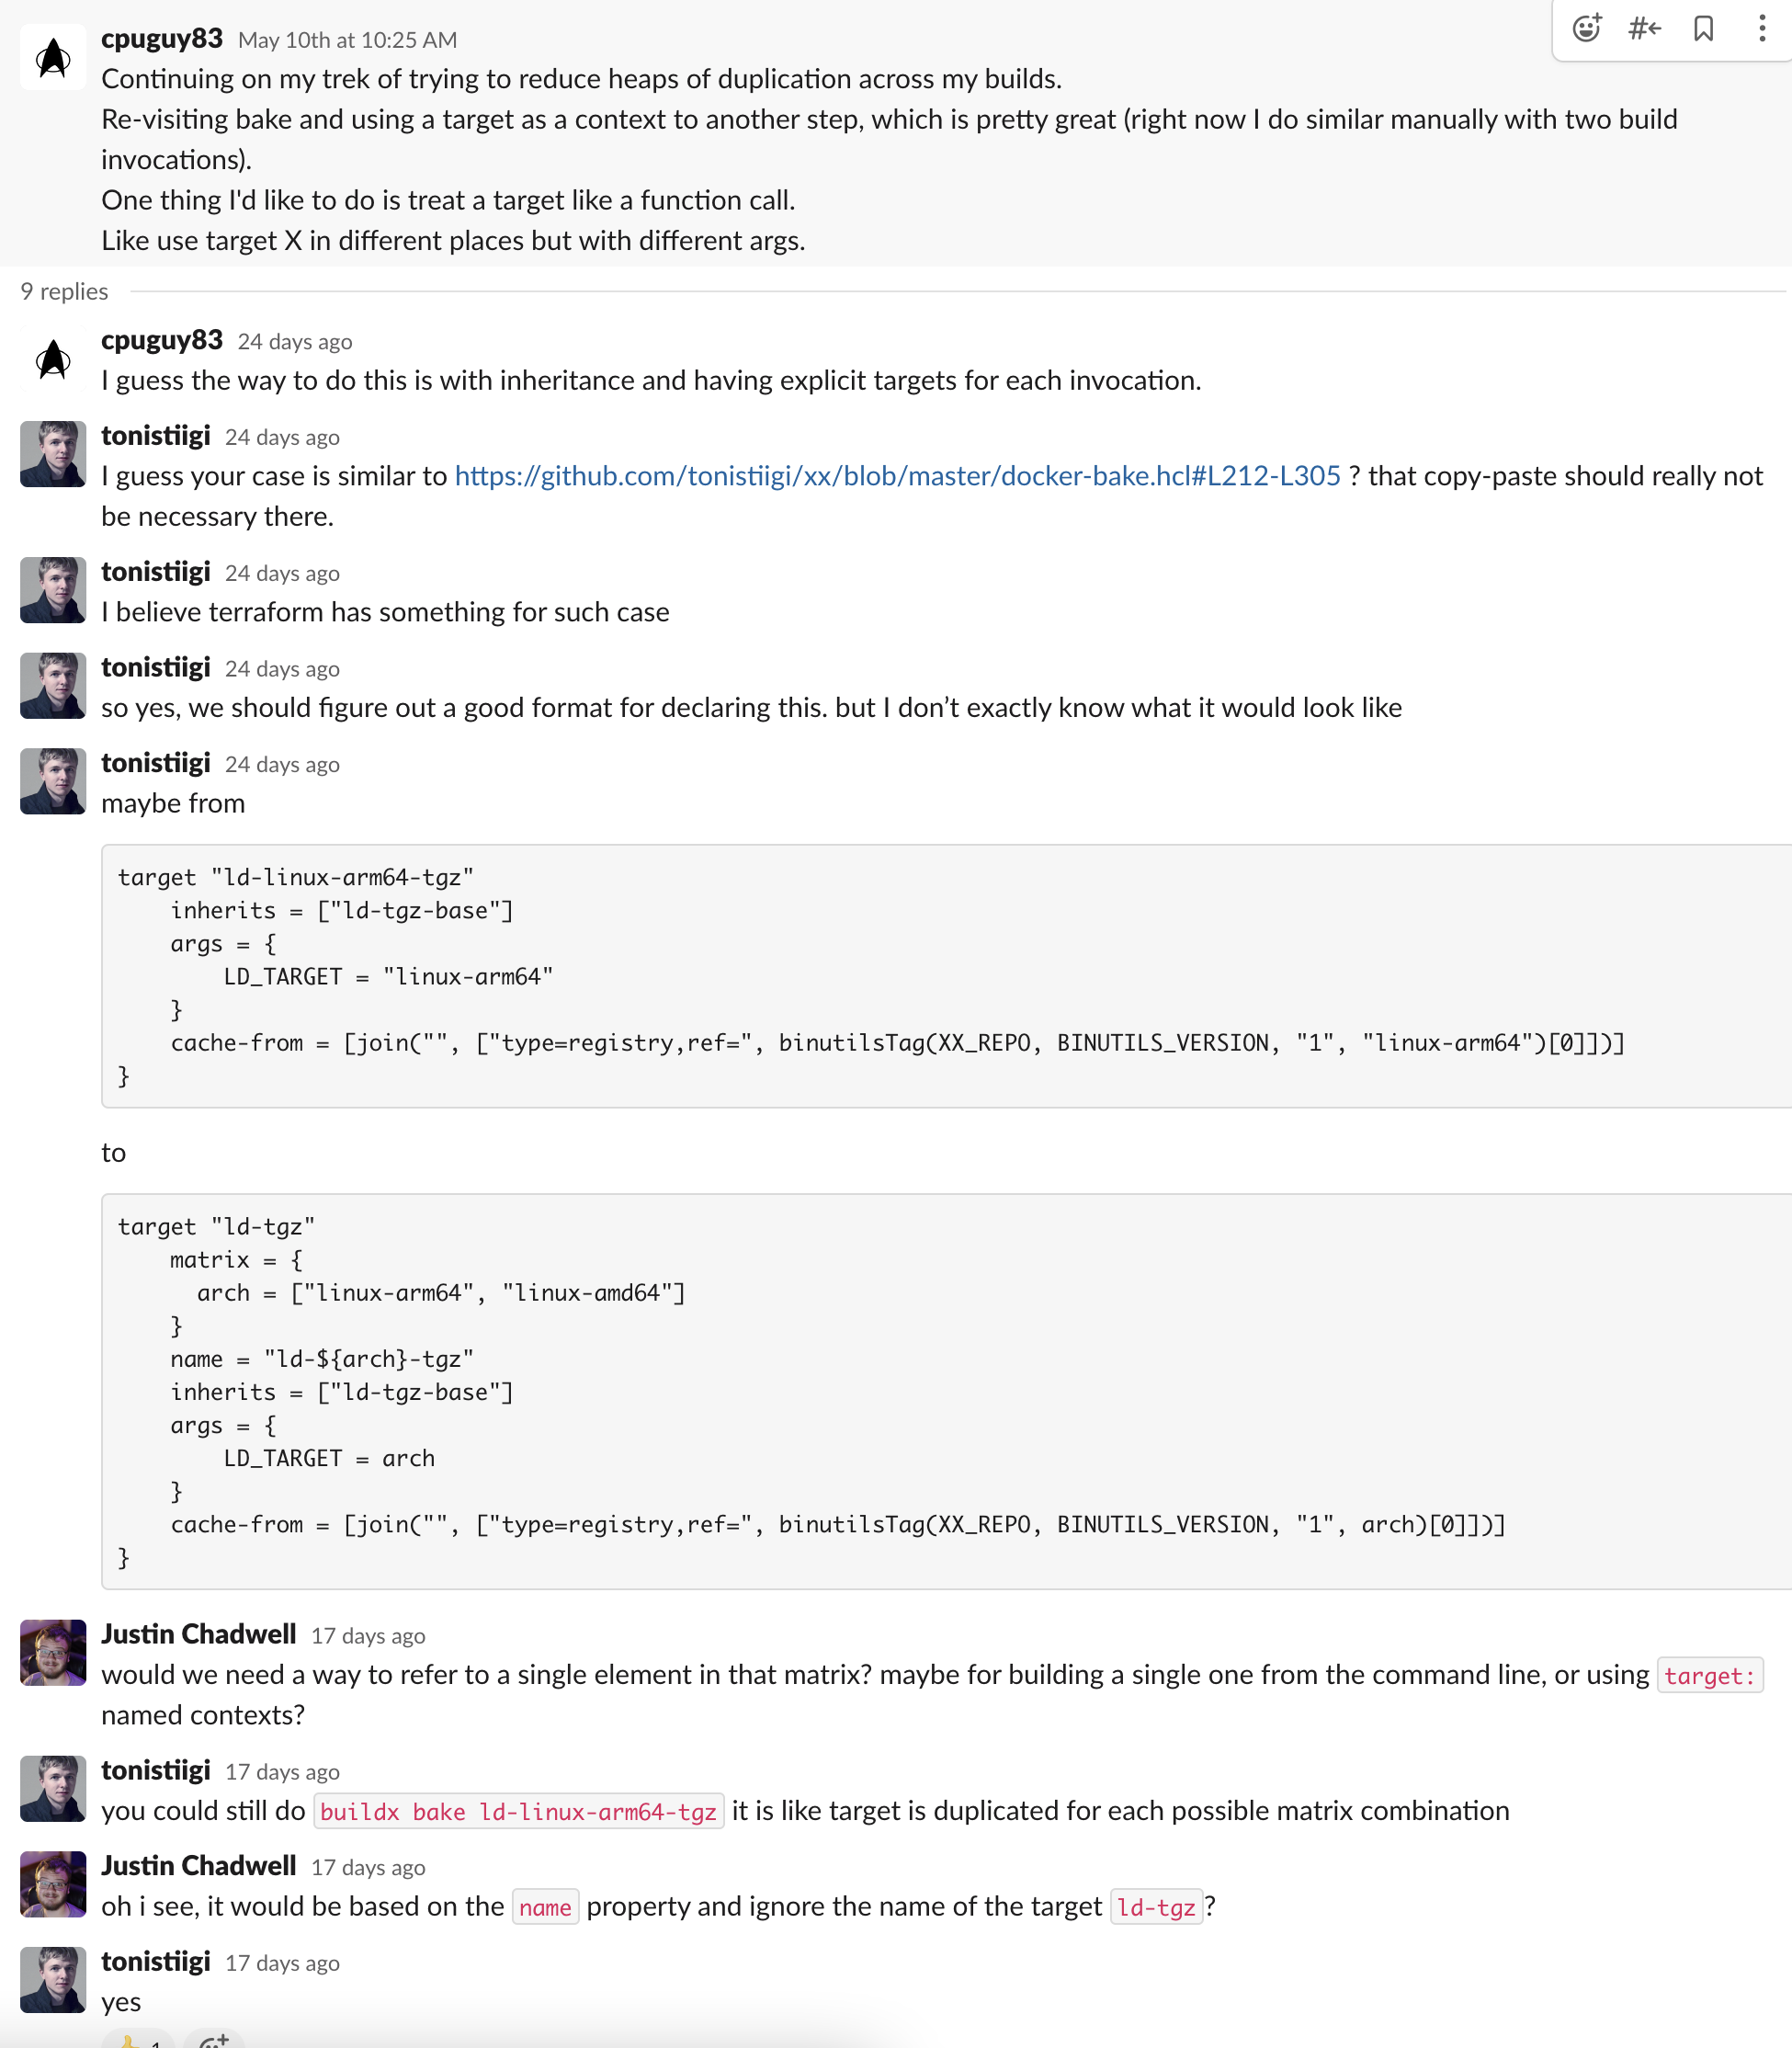The height and width of the screenshot is (2048, 1792).
Task: Open the docker-bake.hcl GitHub link
Action: tap(897, 476)
